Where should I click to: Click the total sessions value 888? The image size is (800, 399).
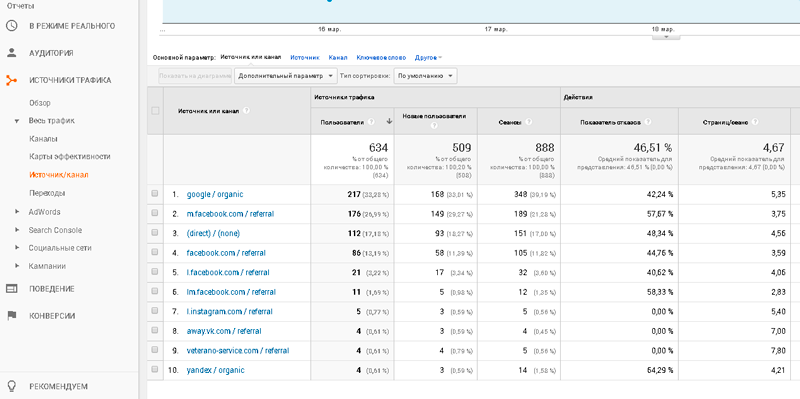pyautogui.click(x=544, y=148)
